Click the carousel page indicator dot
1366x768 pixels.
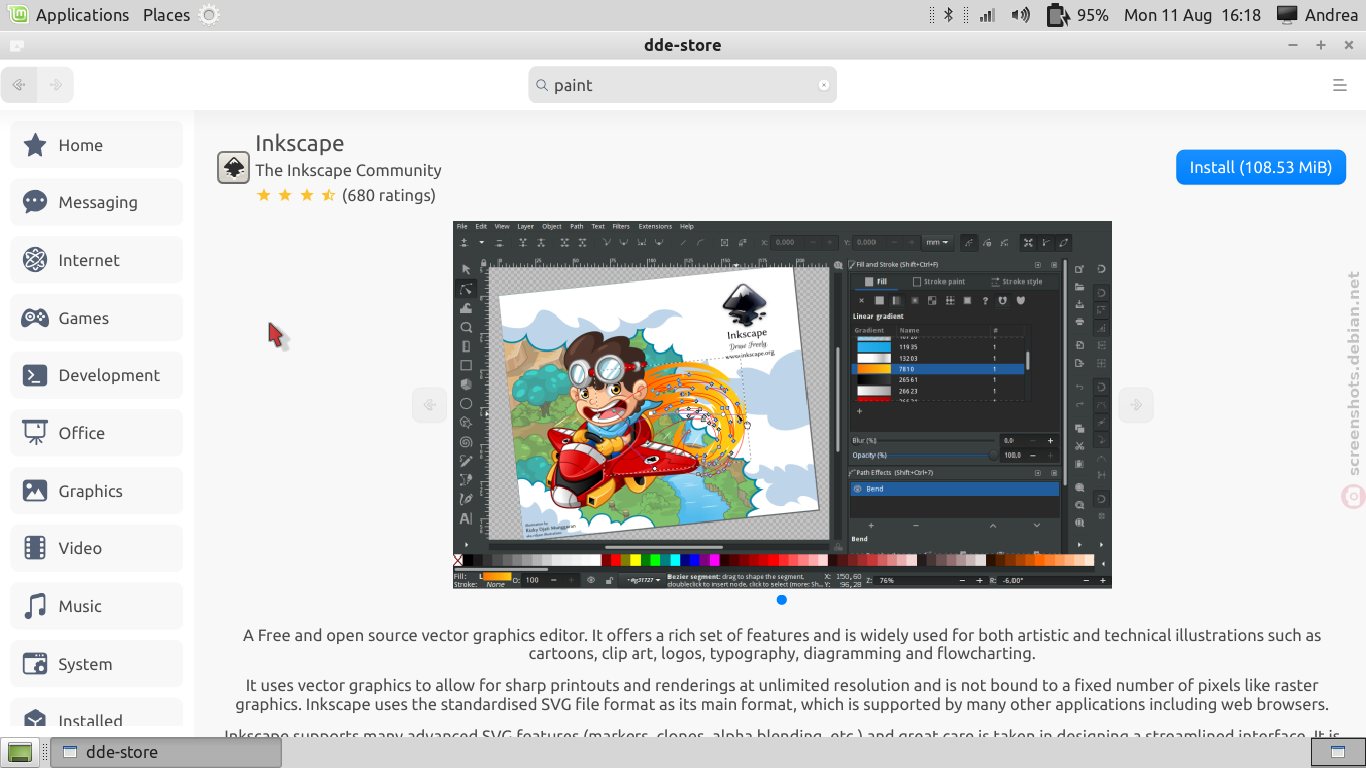pyautogui.click(x=782, y=600)
